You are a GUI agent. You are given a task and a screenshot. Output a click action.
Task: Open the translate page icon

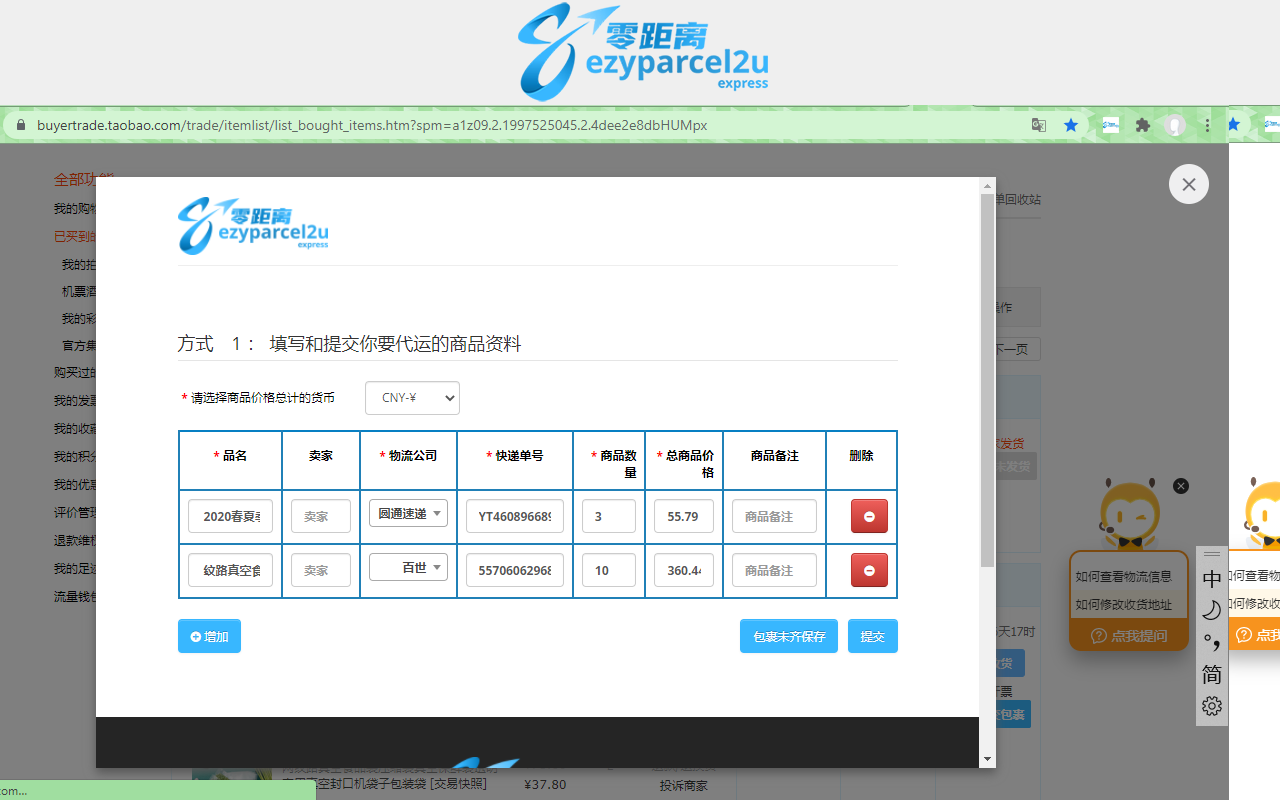click(x=1039, y=125)
